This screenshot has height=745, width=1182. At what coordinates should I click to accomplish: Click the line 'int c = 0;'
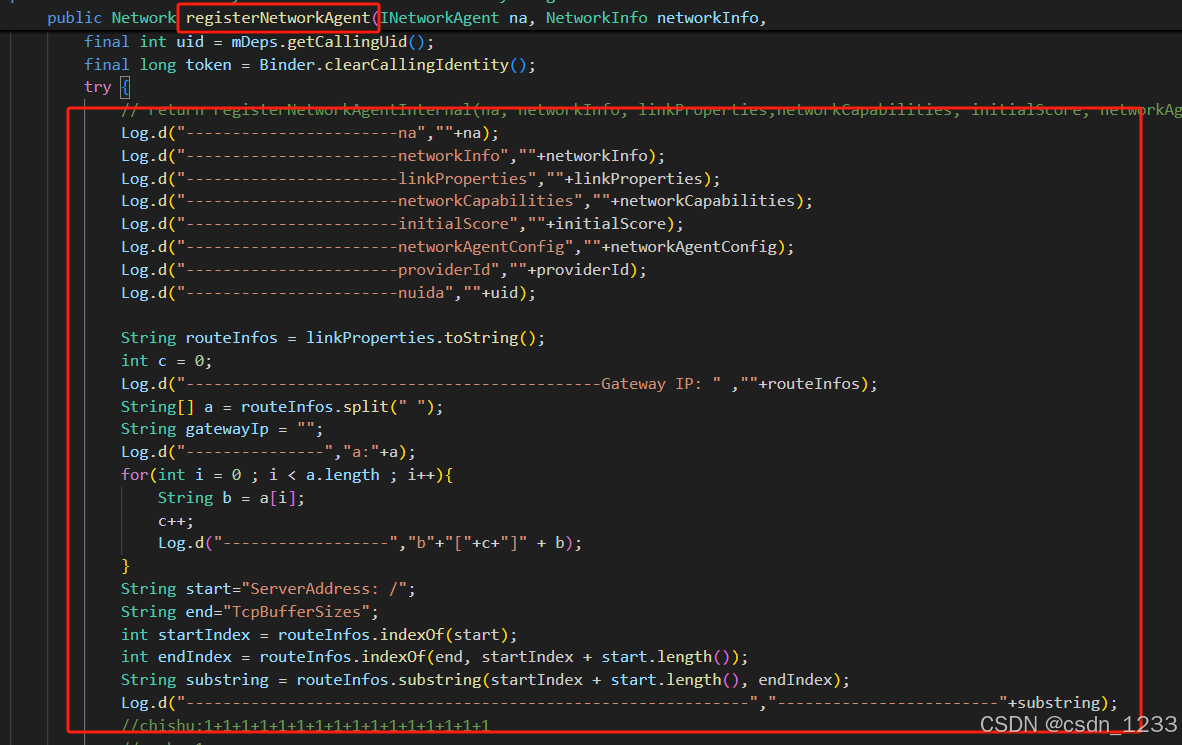tap(167, 361)
